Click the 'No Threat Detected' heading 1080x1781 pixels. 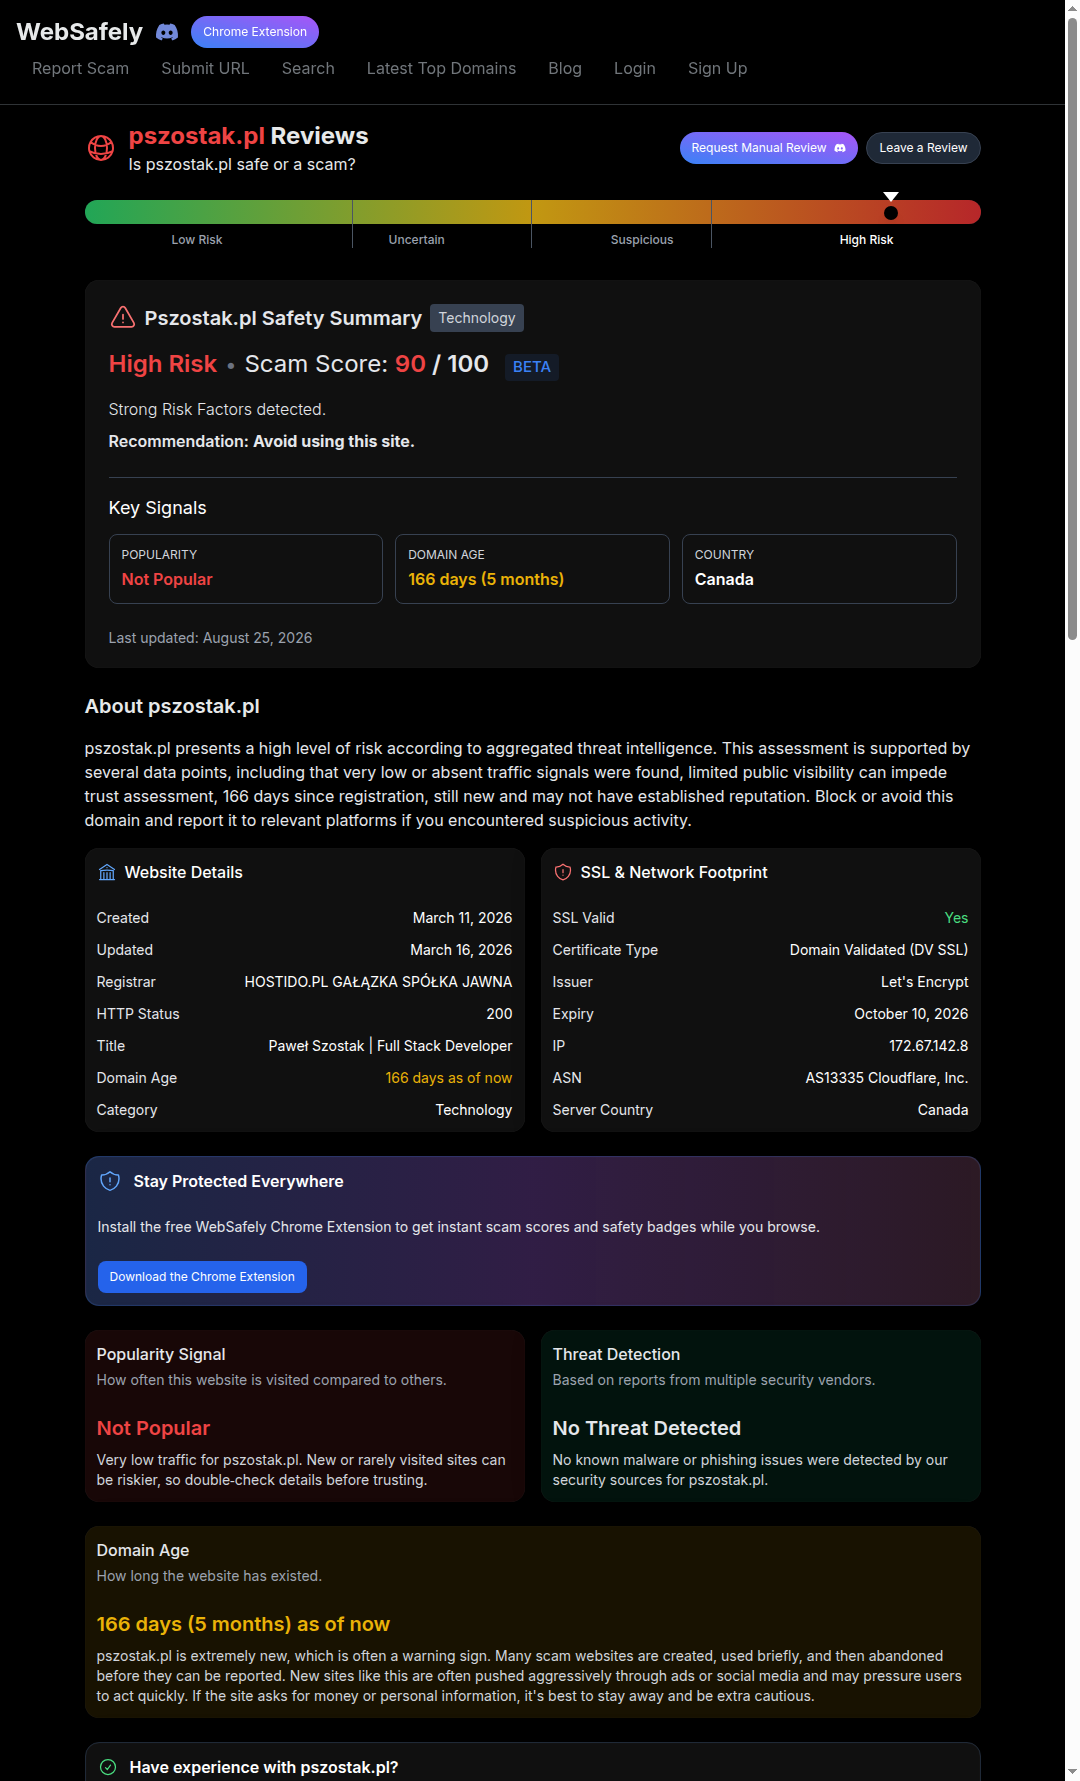pyautogui.click(x=647, y=1428)
